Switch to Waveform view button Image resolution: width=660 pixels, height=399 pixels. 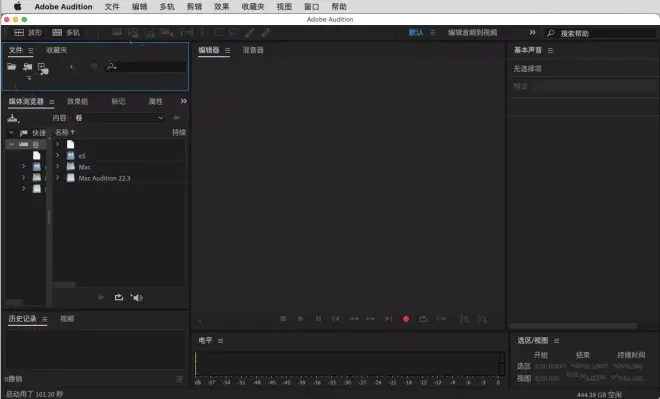coord(28,32)
